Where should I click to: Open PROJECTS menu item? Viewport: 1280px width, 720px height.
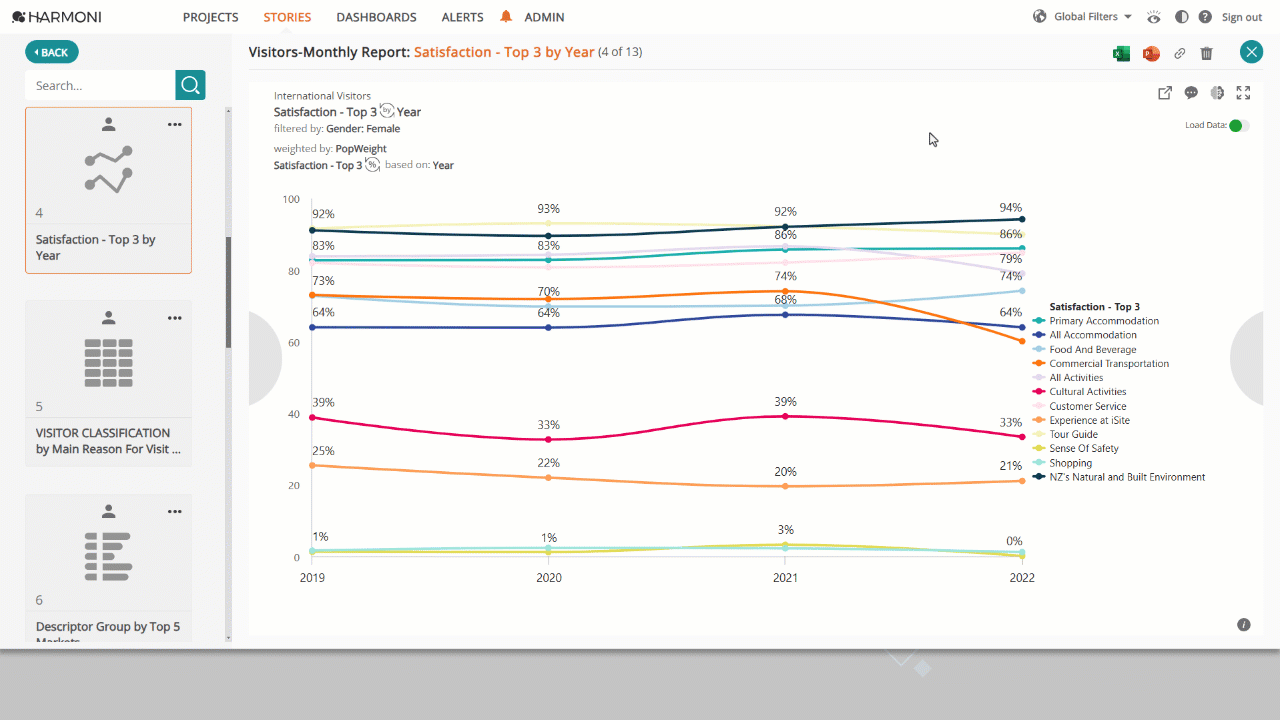[211, 17]
